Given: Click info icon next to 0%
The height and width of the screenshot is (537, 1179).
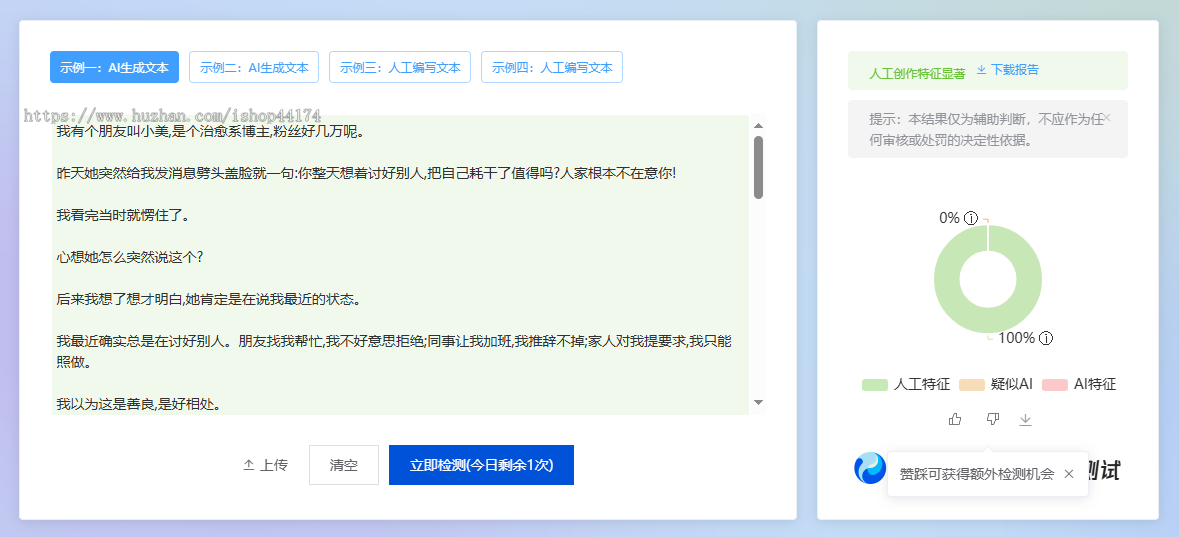Looking at the screenshot, I should (x=971, y=218).
